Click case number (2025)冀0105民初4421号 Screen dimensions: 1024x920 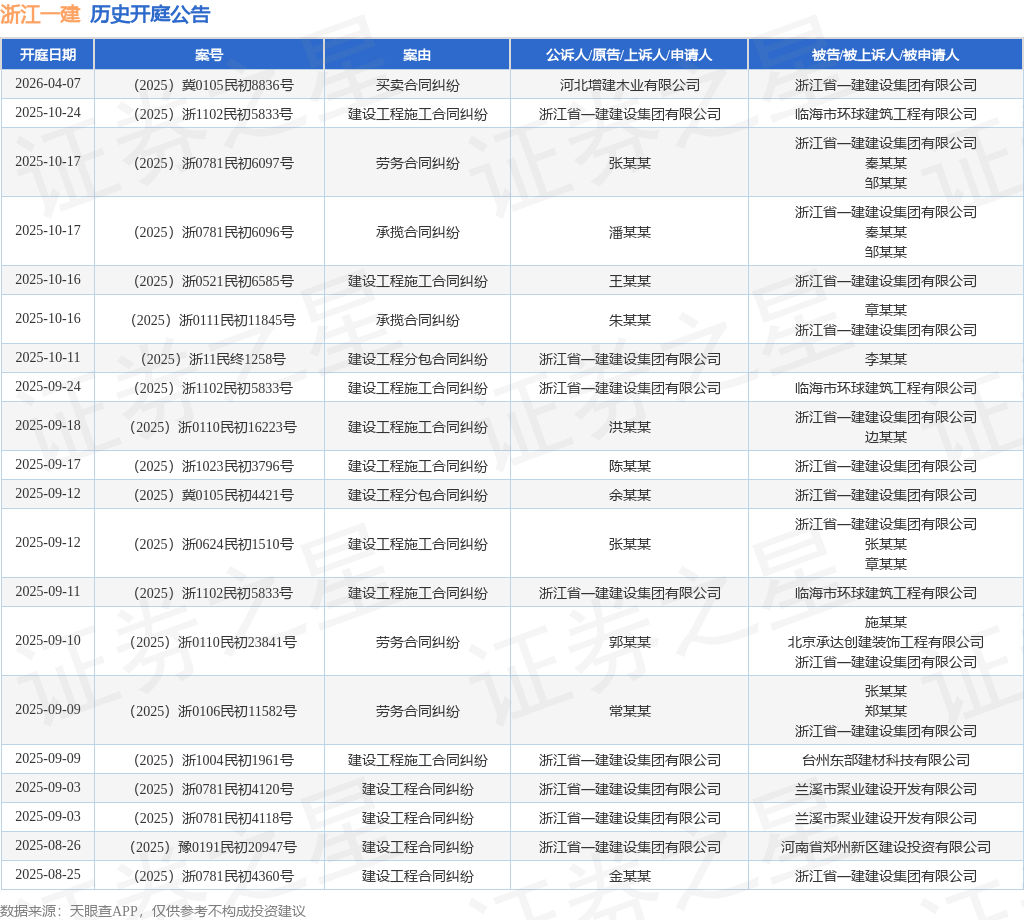(213, 495)
